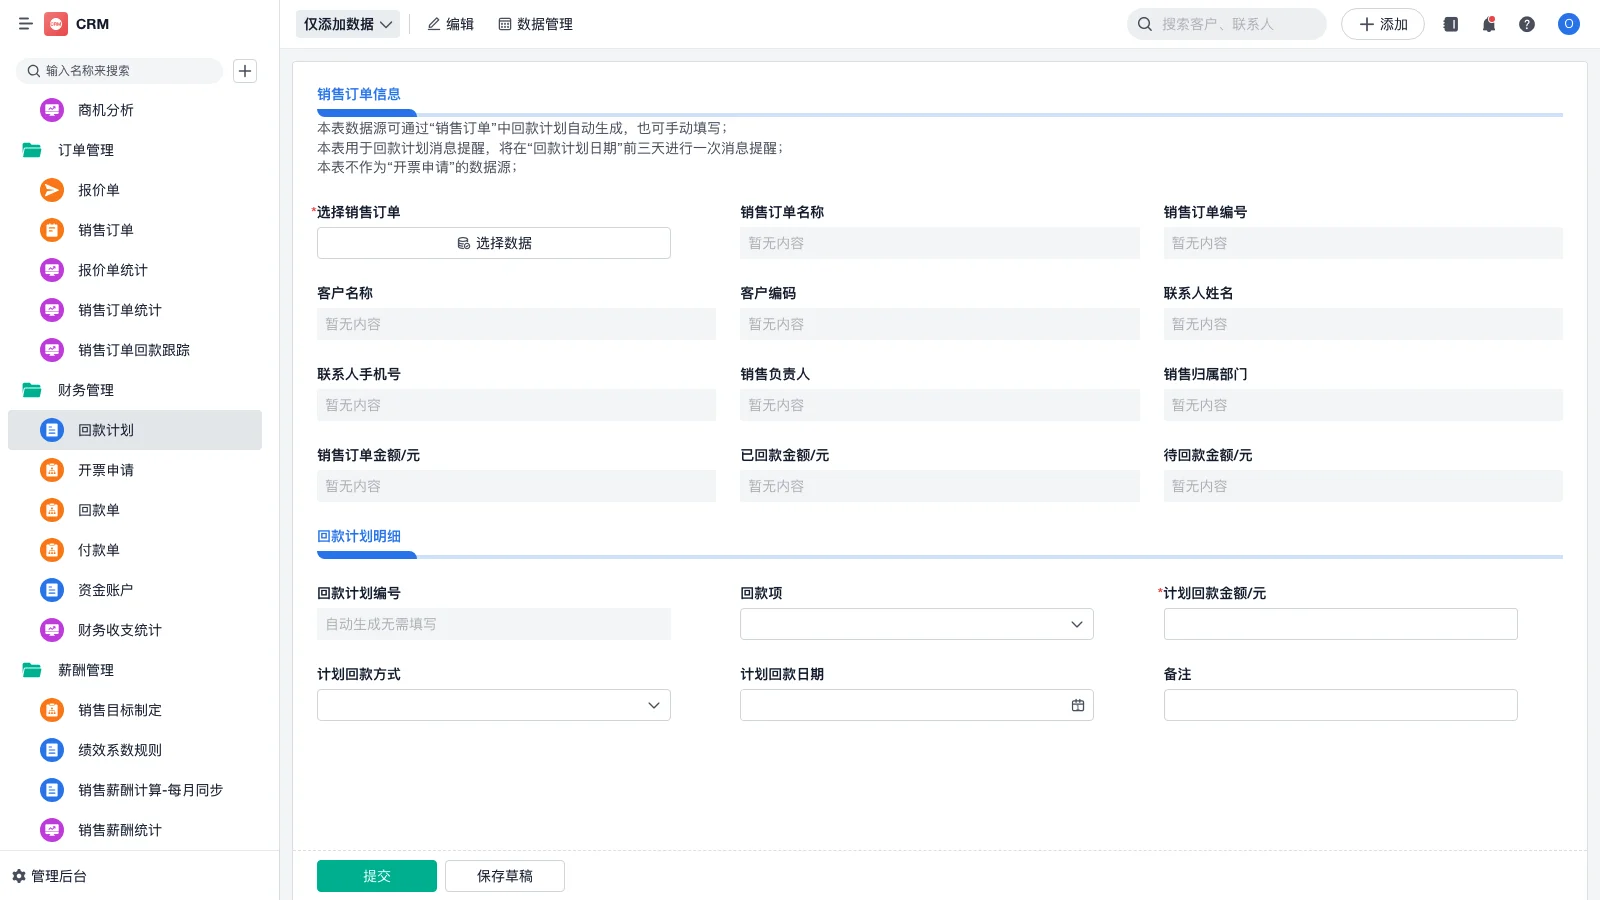Open the 回款项 dropdown
The image size is (1600, 900).
pos(1076,623)
